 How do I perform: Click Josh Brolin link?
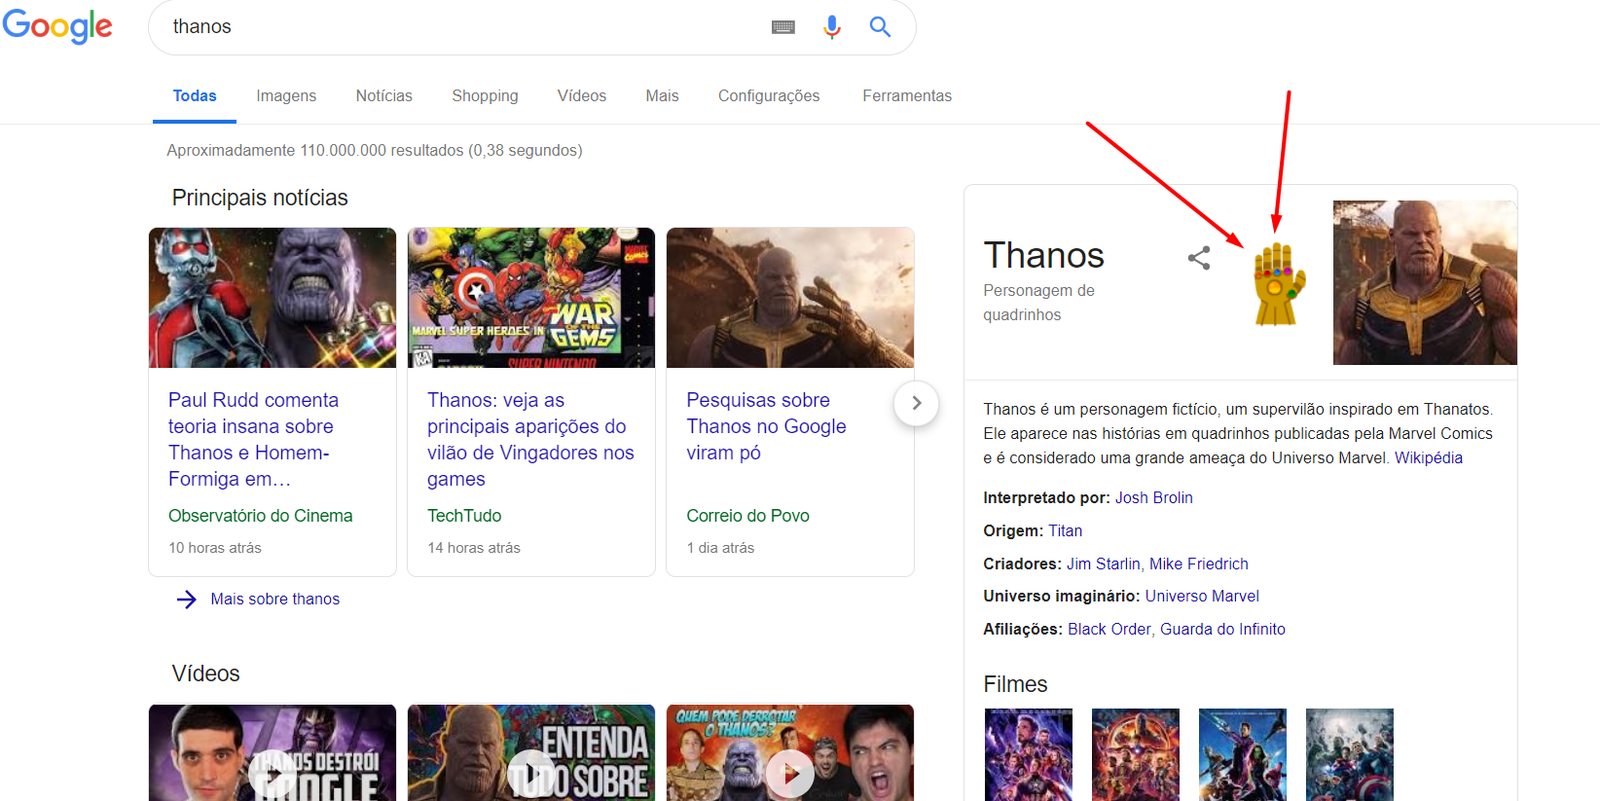(x=1154, y=498)
